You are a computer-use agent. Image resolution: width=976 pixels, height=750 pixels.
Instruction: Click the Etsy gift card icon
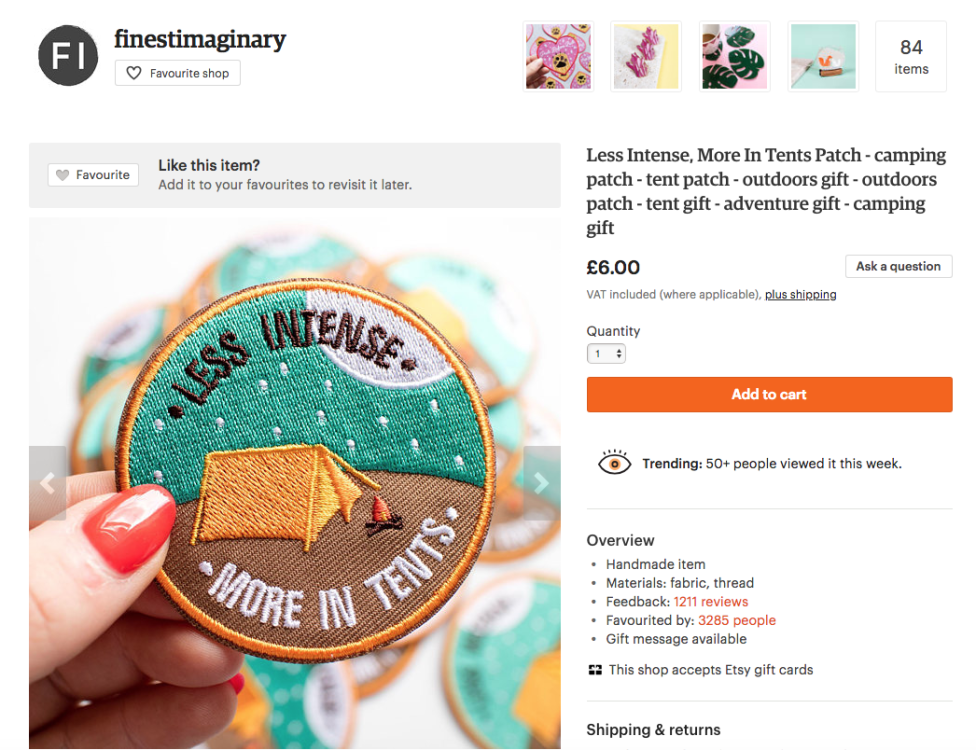point(595,670)
